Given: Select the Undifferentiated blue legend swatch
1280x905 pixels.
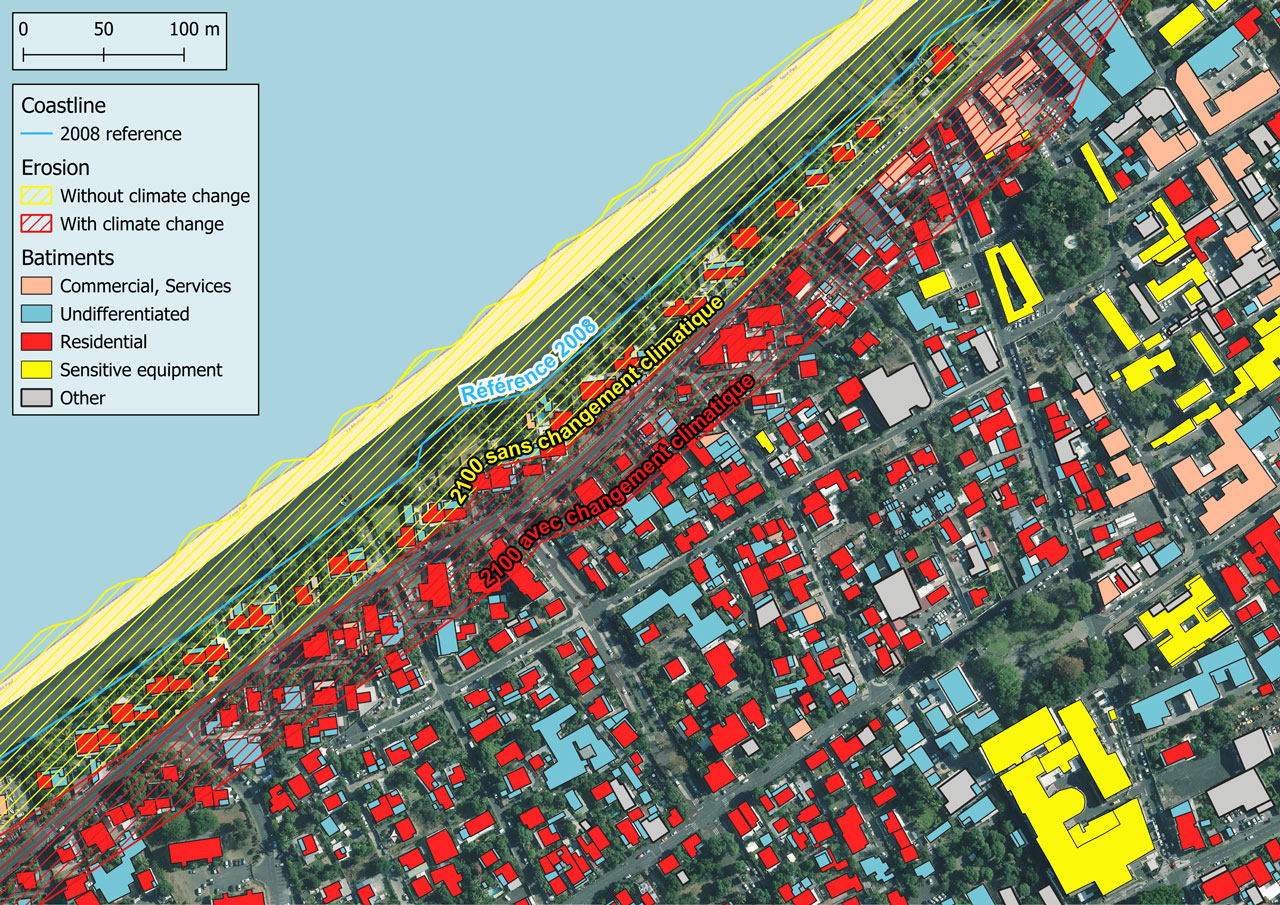Looking at the screenshot, I should coord(37,314).
